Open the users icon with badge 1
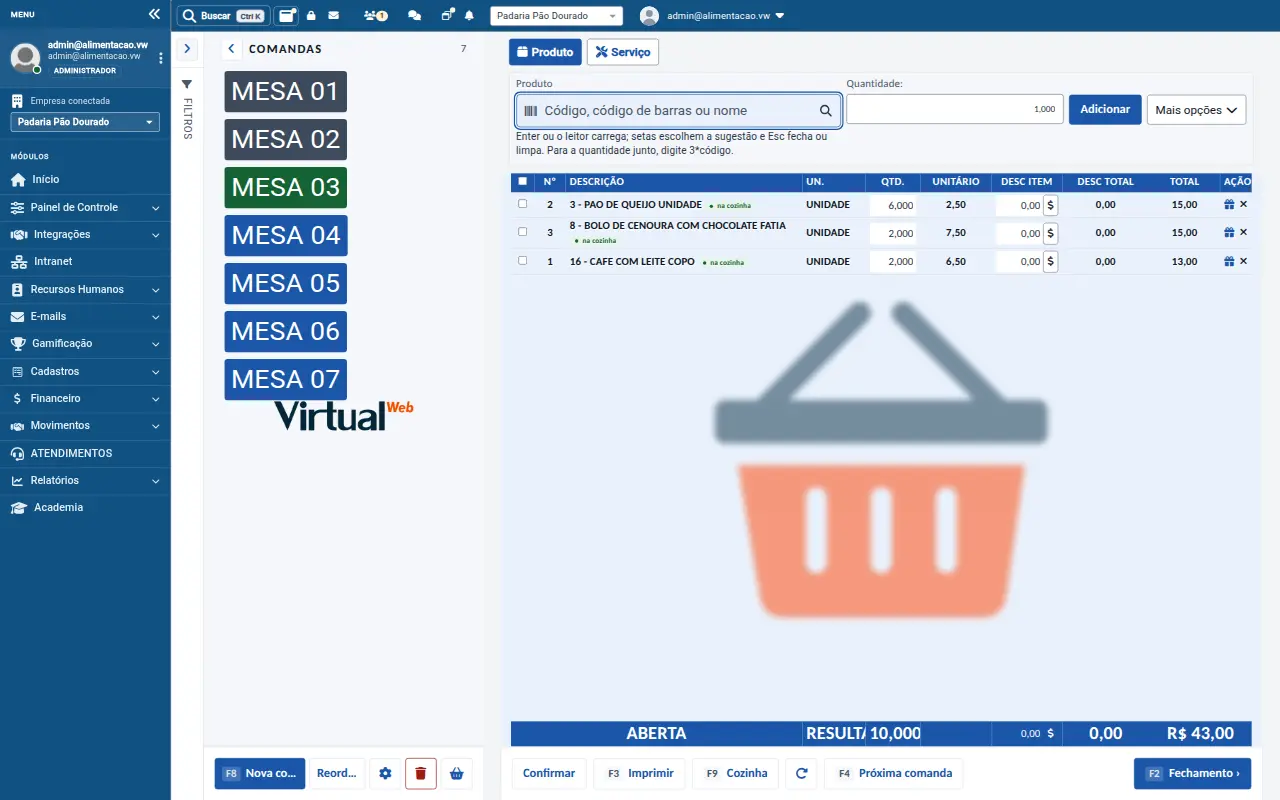This screenshot has width=1280, height=800. 375,16
